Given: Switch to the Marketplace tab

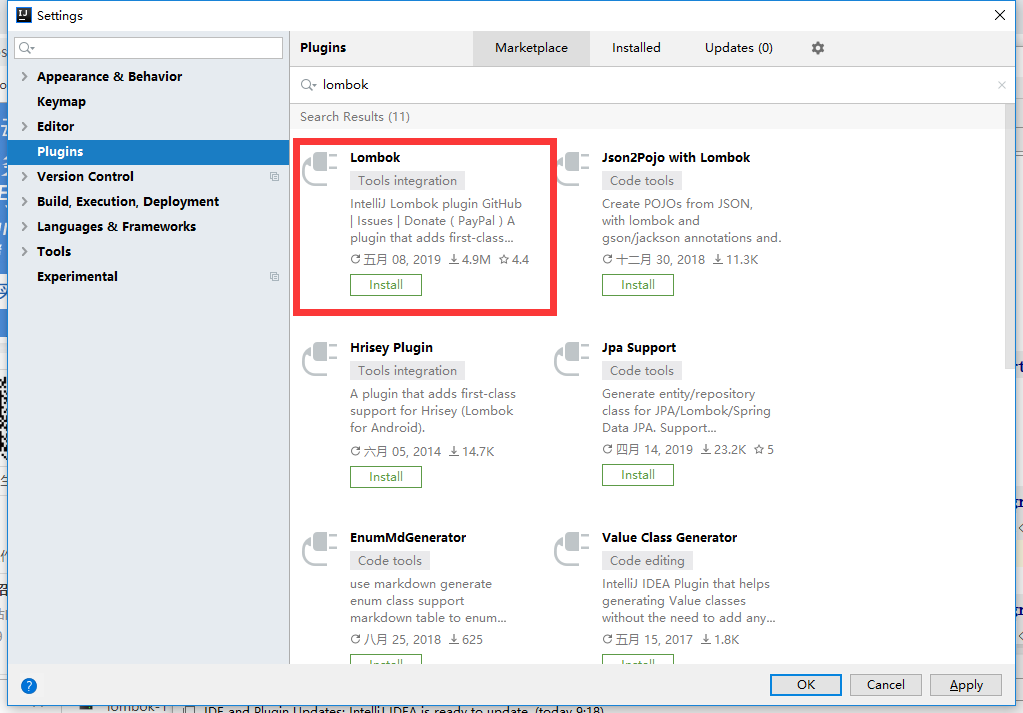Looking at the screenshot, I should tap(531, 48).
